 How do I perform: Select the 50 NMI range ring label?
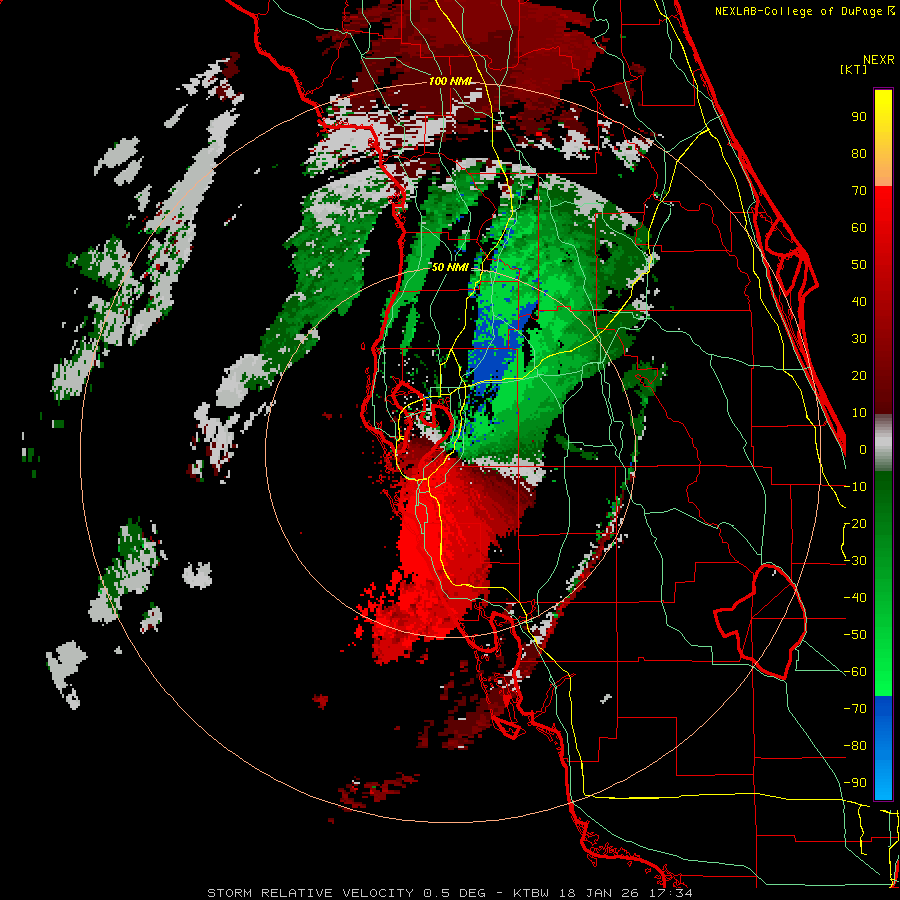click(450, 267)
